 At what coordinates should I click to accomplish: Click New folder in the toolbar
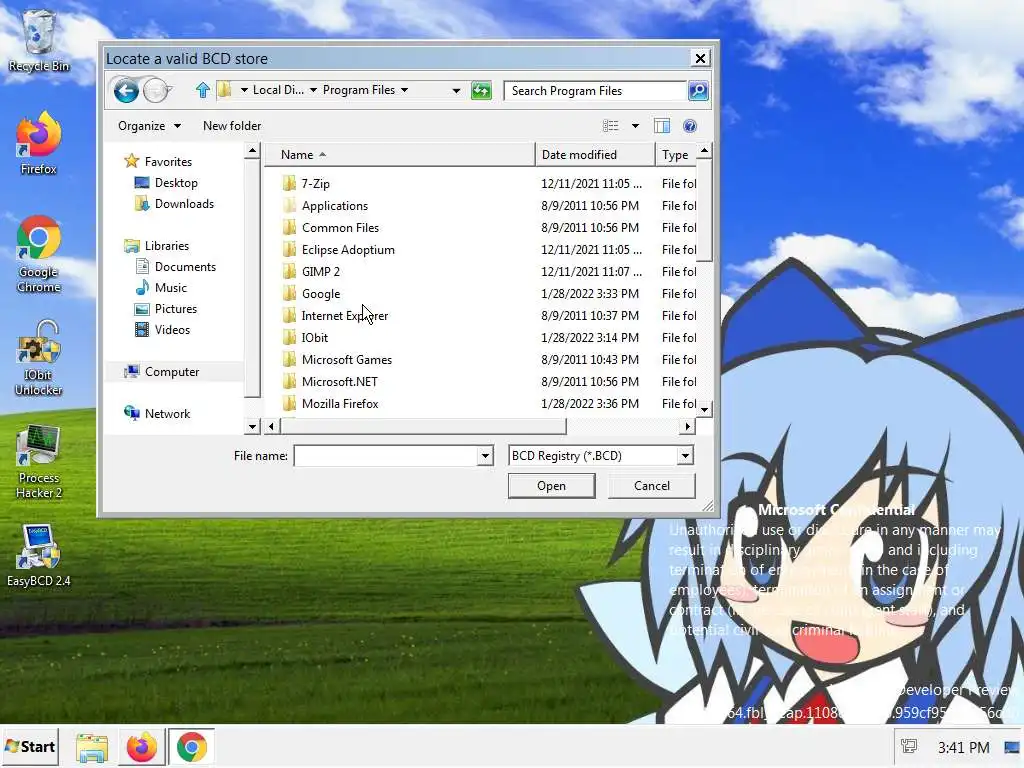tap(232, 125)
